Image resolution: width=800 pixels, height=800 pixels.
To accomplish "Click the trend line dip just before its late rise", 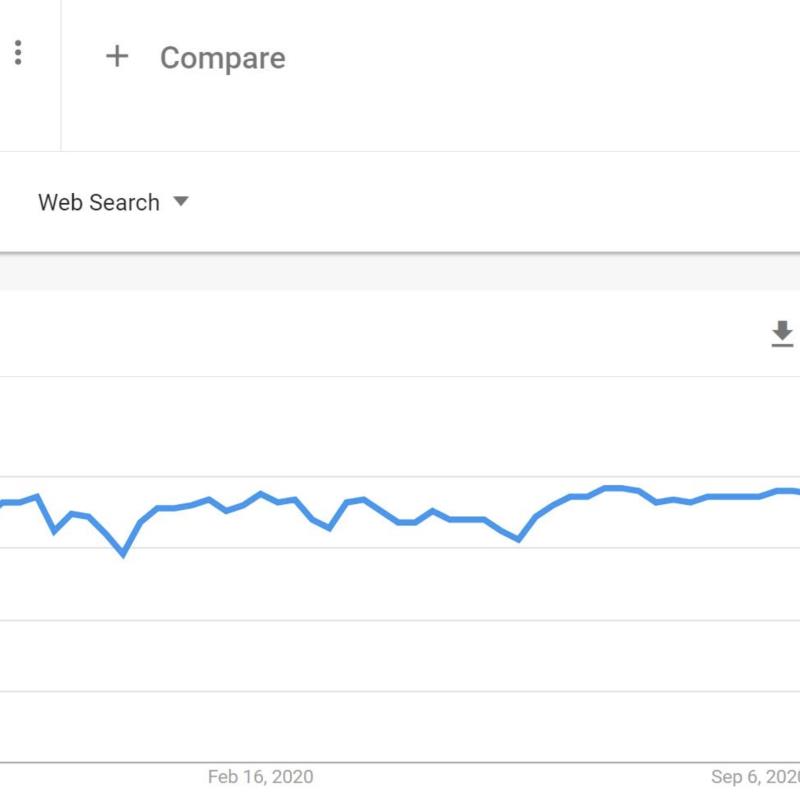I will 518,538.
